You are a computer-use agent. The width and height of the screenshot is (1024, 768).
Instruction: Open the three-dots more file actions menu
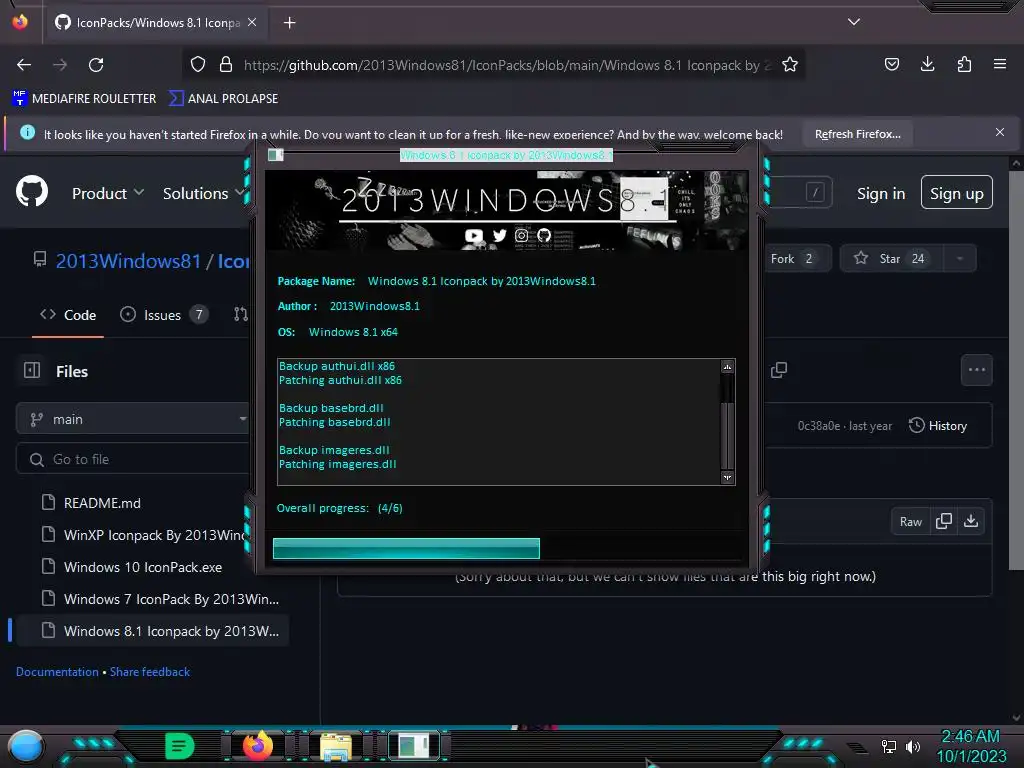[976, 370]
